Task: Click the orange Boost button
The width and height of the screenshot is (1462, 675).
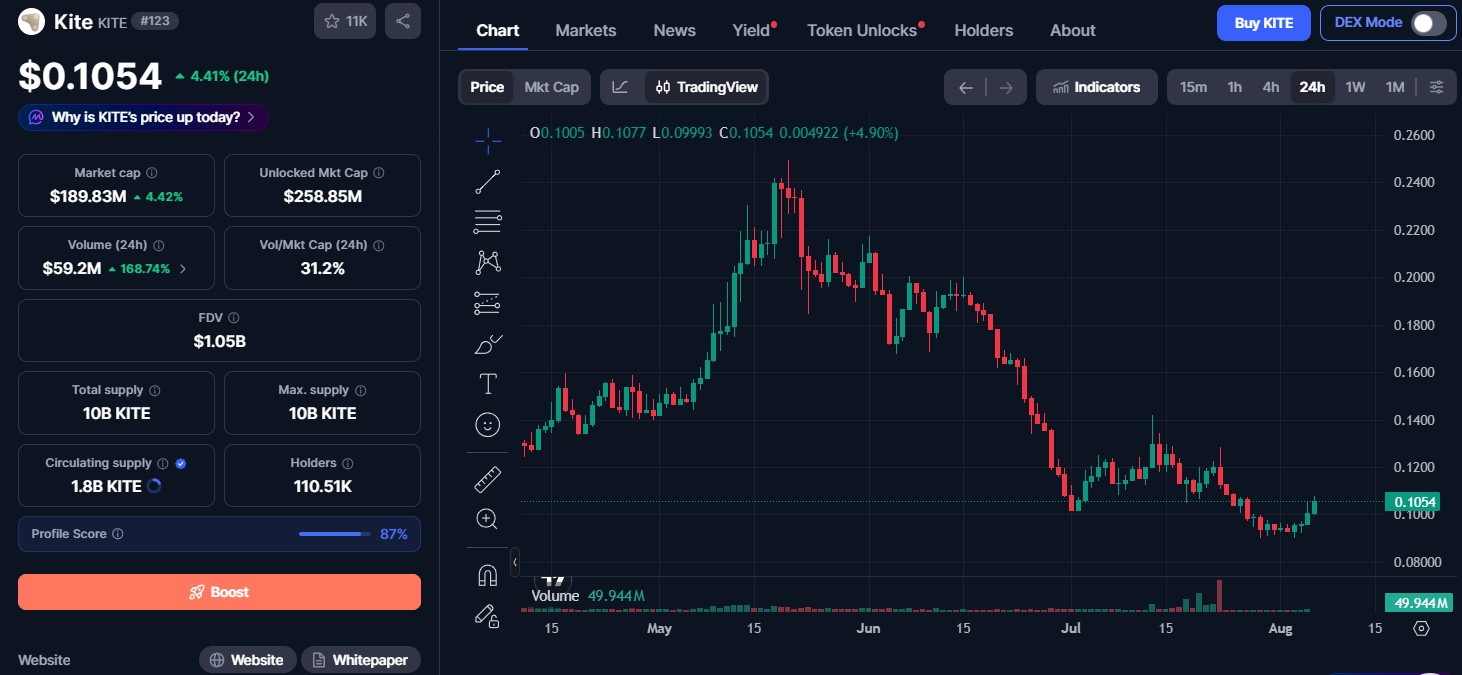Action: click(x=219, y=592)
